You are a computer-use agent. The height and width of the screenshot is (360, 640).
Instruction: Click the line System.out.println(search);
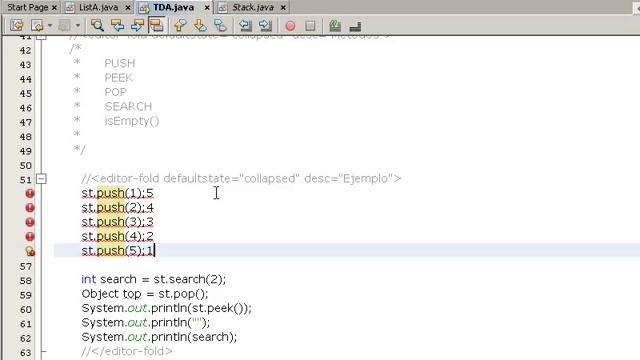159,337
